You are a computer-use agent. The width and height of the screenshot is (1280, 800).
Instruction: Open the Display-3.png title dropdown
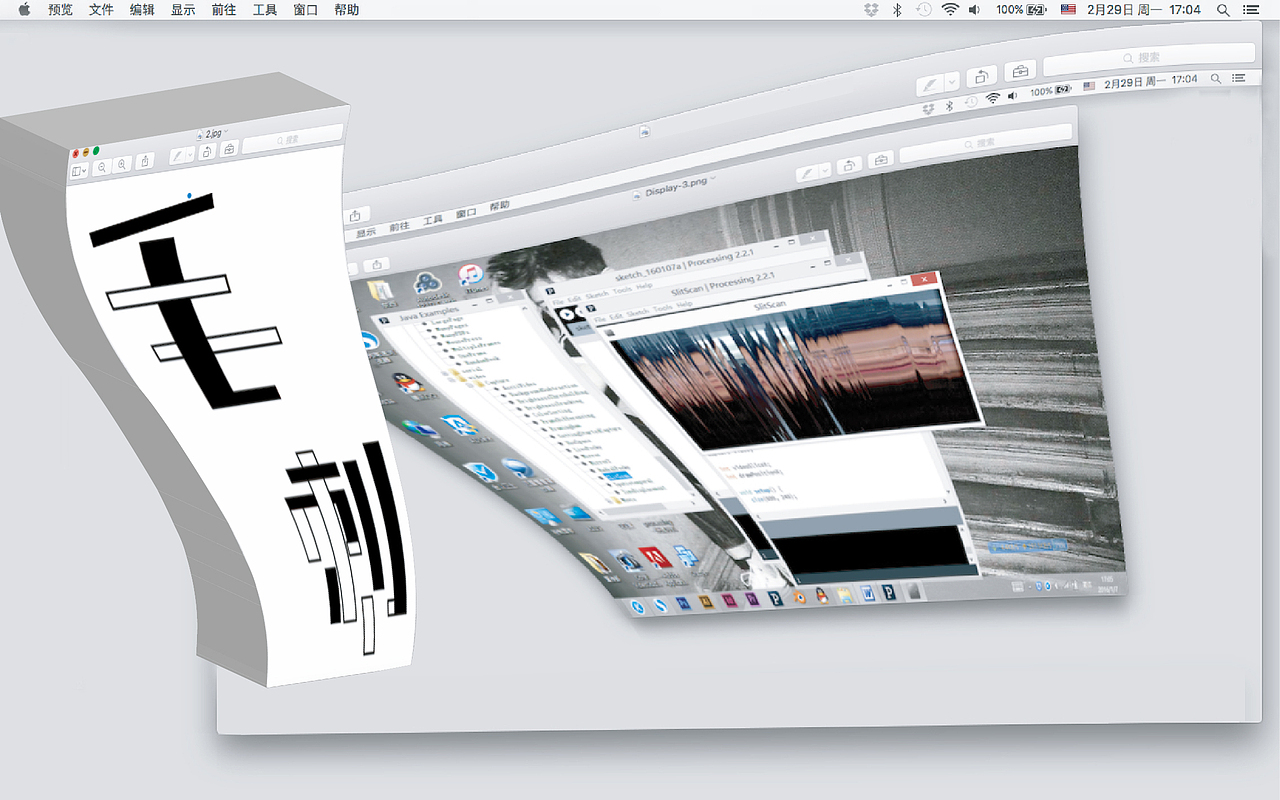(x=712, y=178)
